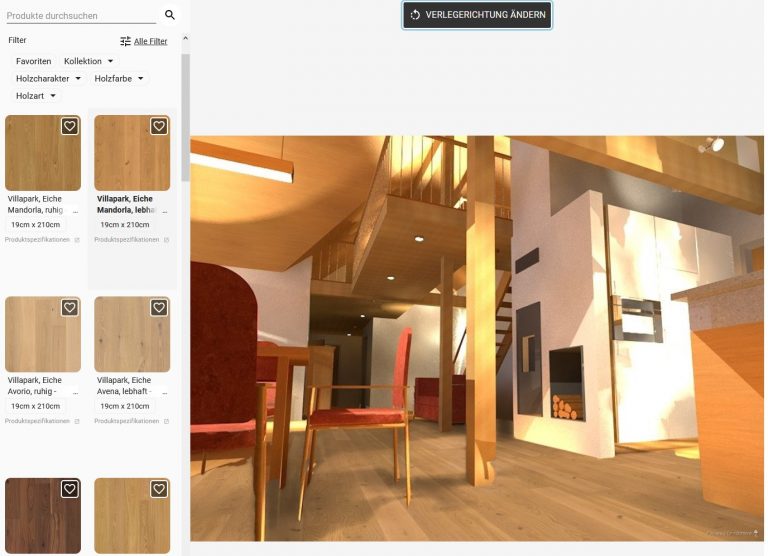Open external link icon for Avena lebhaft specifications
Image resolution: width=768 pixels, height=556 pixels.
tap(166, 421)
